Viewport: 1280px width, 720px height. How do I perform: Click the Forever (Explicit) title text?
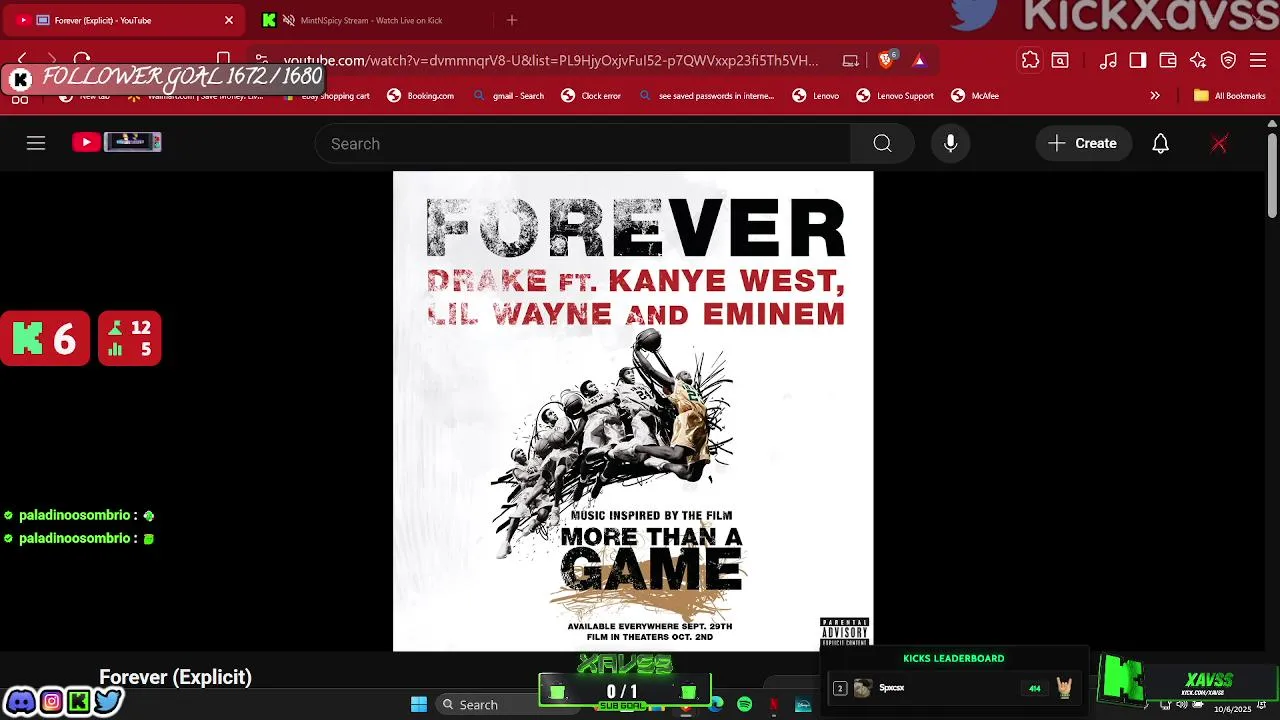175,677
